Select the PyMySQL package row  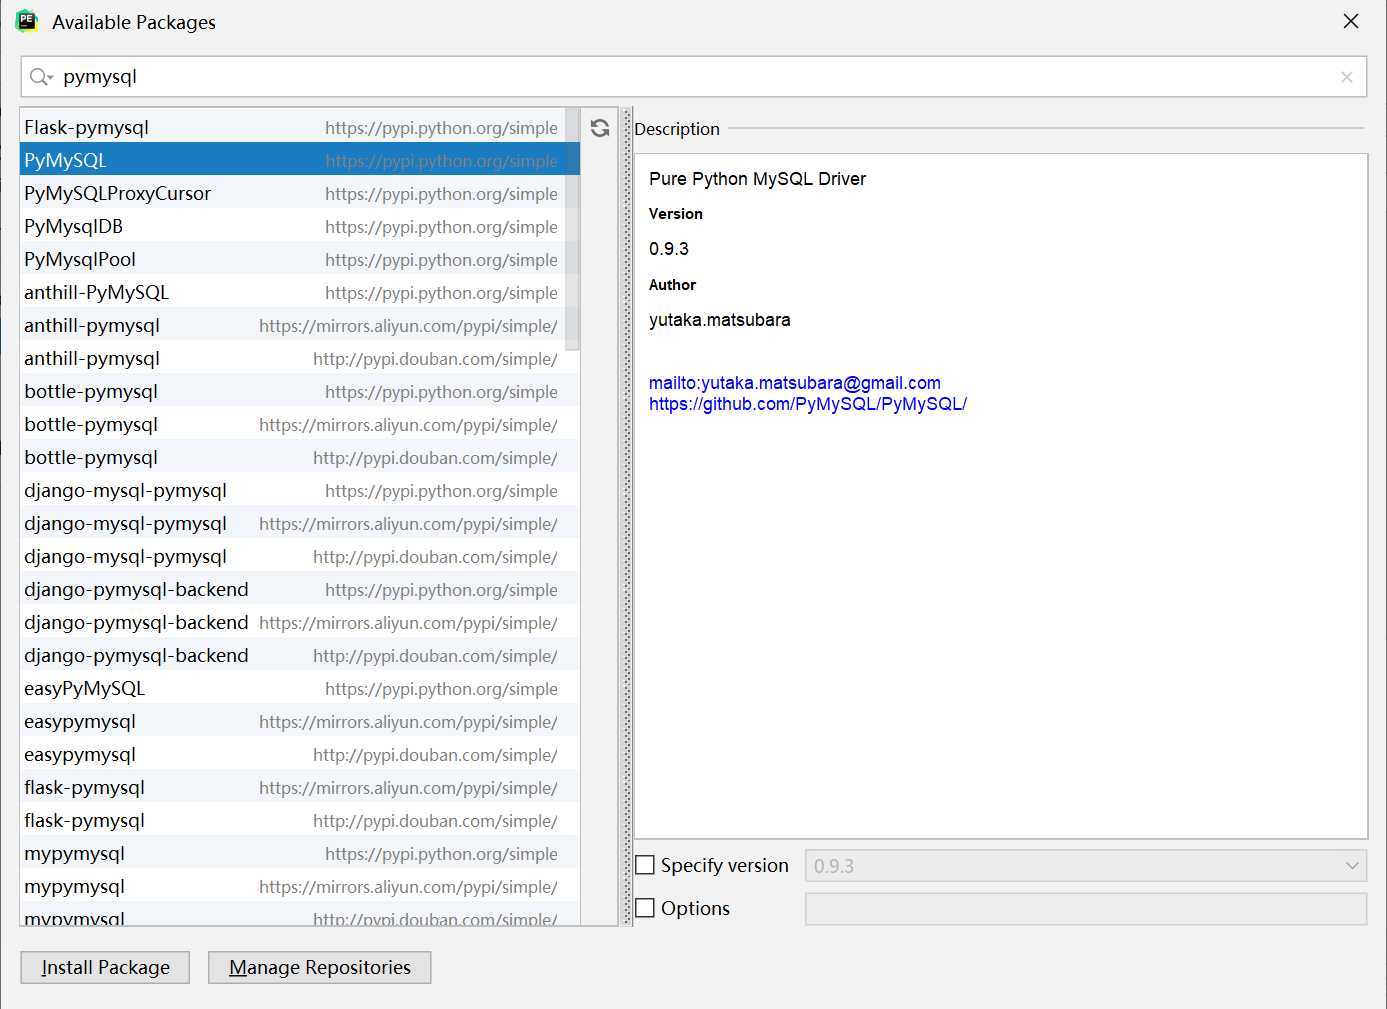[x=300, y=160]
